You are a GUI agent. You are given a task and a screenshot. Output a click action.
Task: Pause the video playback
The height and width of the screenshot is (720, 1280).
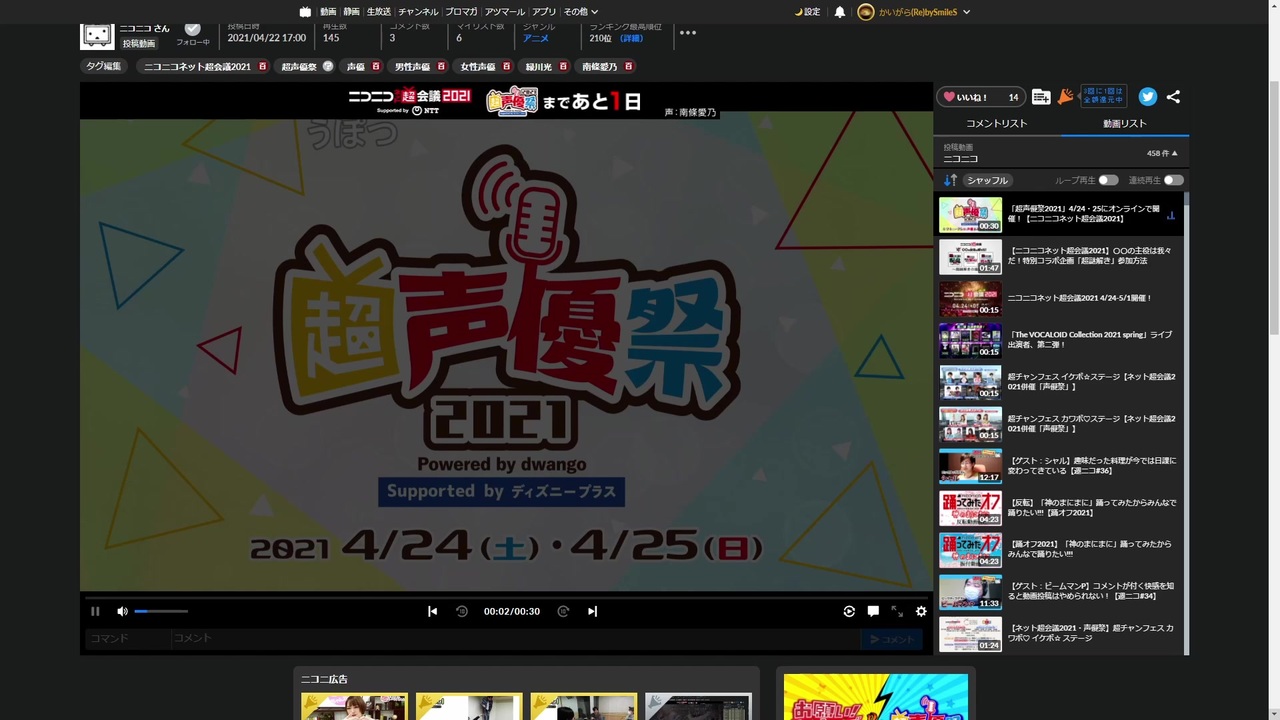tap(95, 611)
